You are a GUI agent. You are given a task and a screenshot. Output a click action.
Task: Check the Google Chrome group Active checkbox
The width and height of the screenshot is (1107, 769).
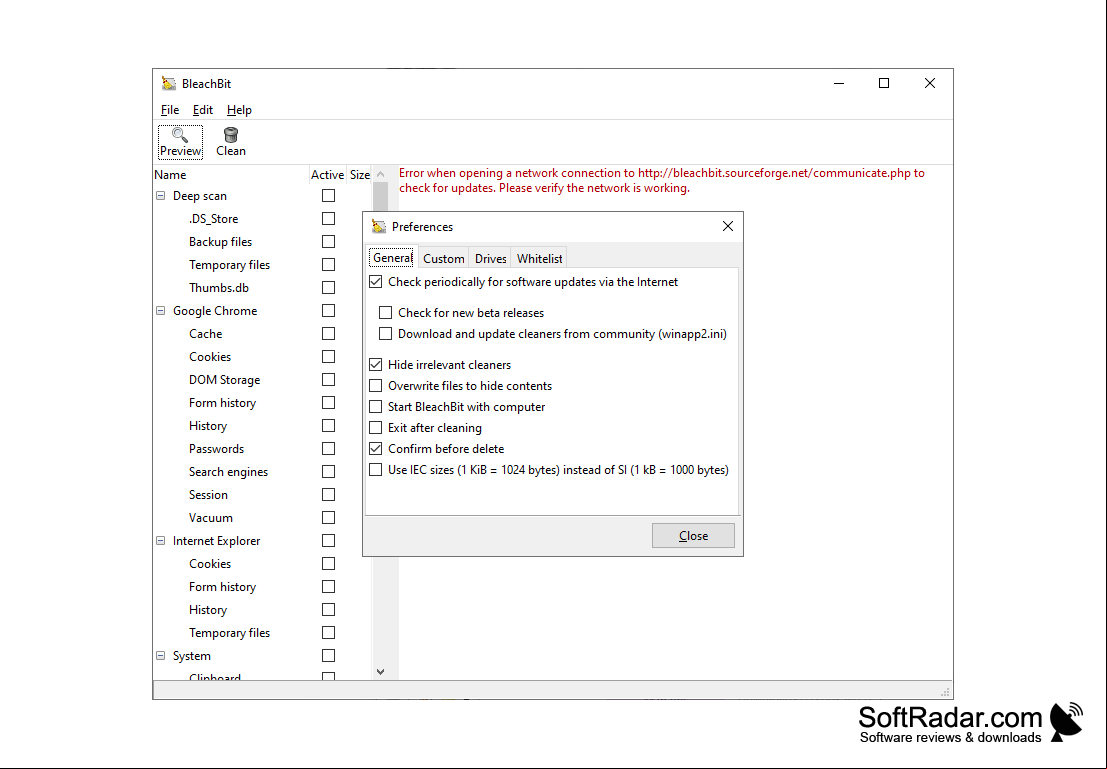328,311
